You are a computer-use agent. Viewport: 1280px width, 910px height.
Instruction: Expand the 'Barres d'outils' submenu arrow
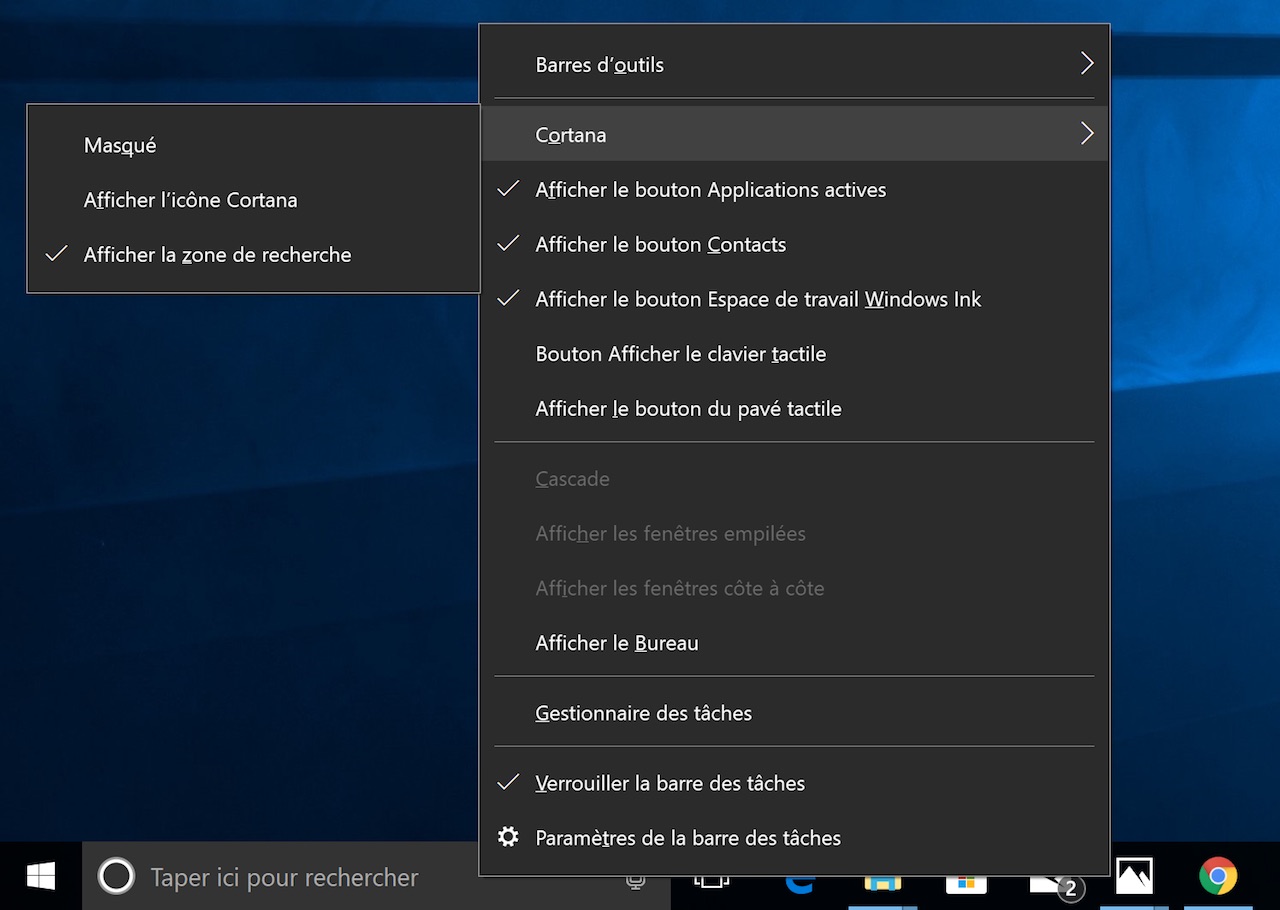pos(1087,64)
